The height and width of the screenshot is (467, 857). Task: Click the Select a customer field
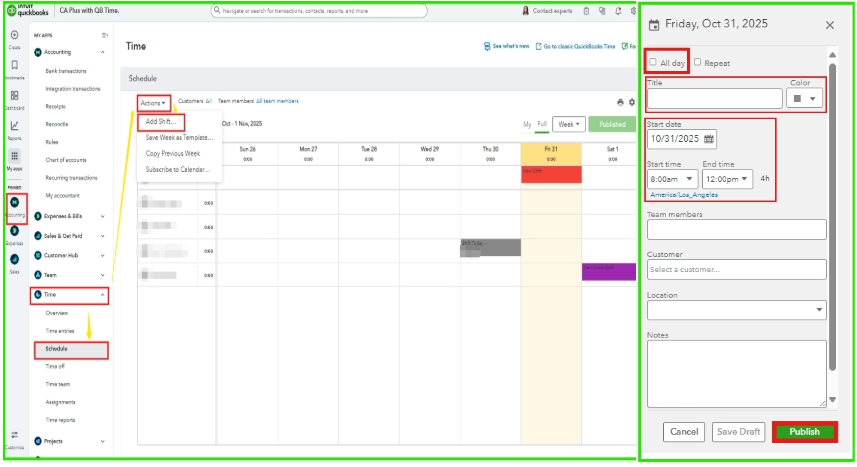736,270
